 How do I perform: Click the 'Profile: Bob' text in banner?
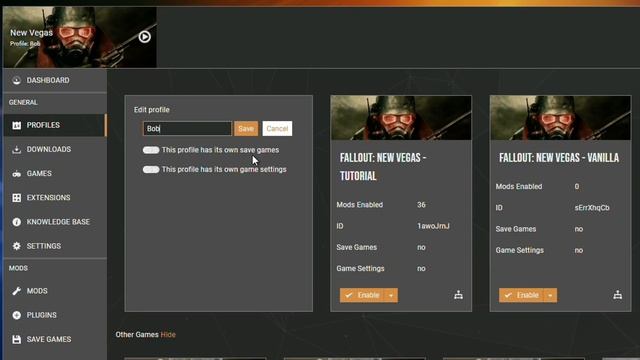[x=25, y=44]
